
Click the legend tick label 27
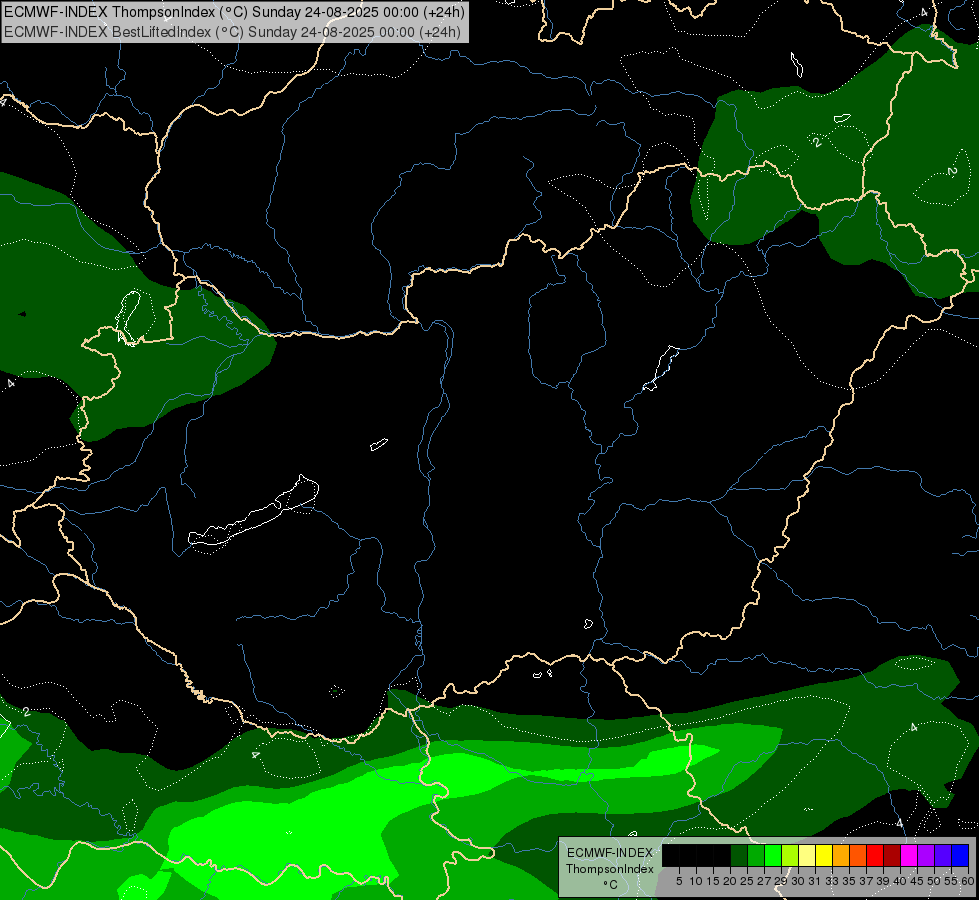(764, 881)
